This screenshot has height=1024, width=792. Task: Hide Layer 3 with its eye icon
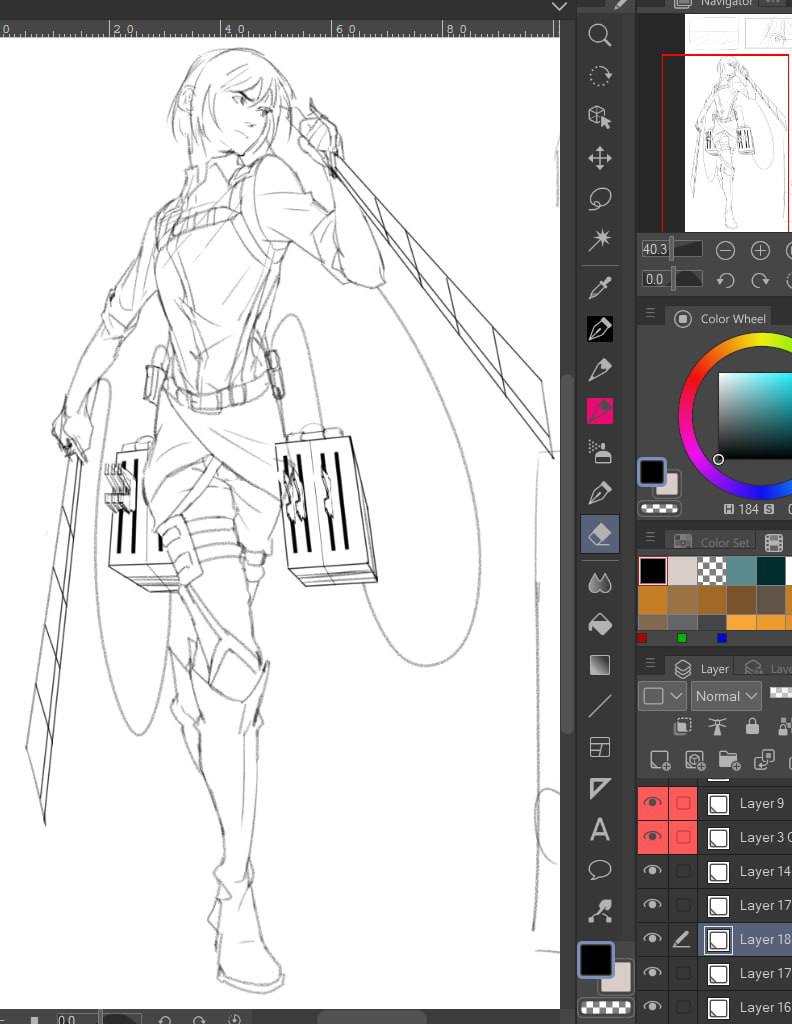[652, 837]
